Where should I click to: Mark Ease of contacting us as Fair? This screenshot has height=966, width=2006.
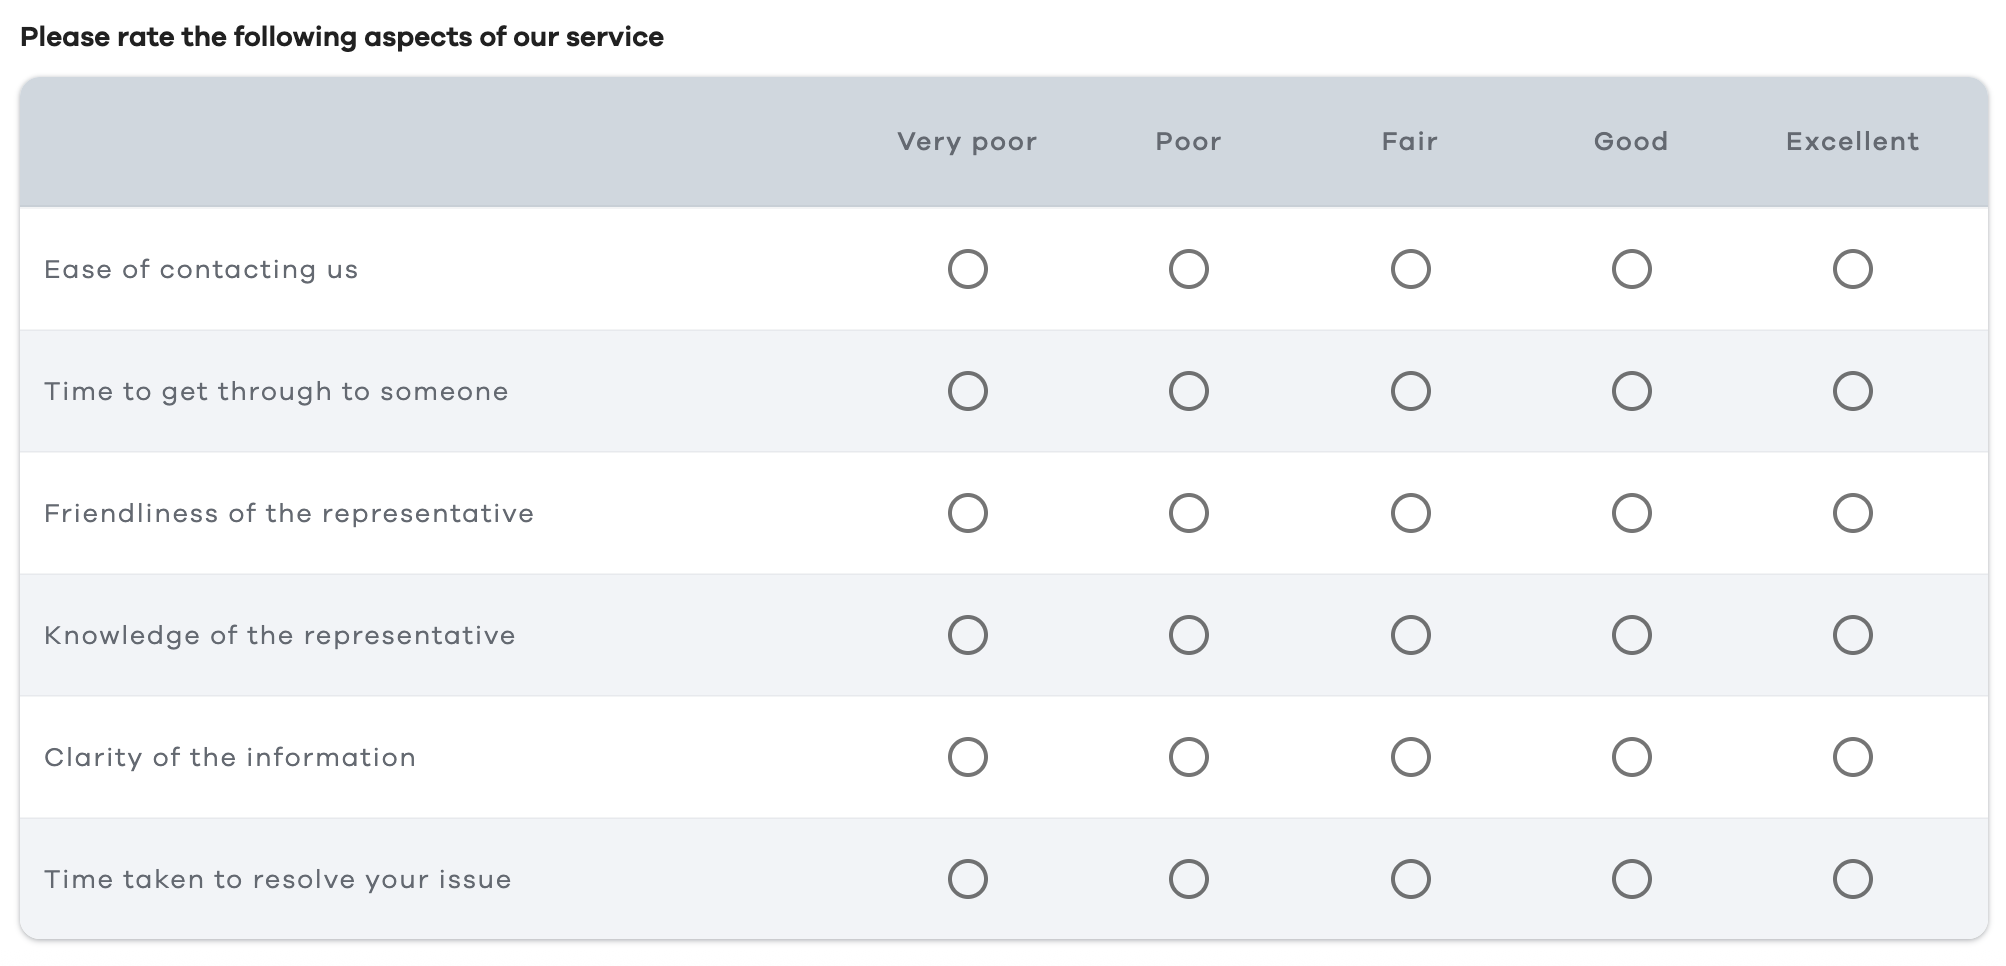tap(1410, 269)
